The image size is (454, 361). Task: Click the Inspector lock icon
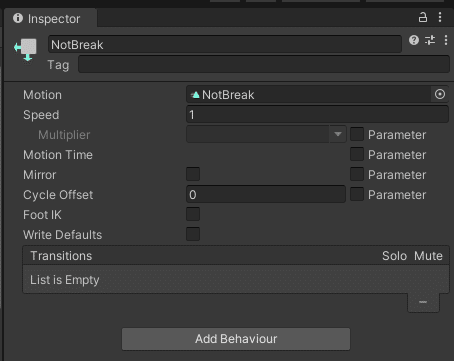point(423,17)
